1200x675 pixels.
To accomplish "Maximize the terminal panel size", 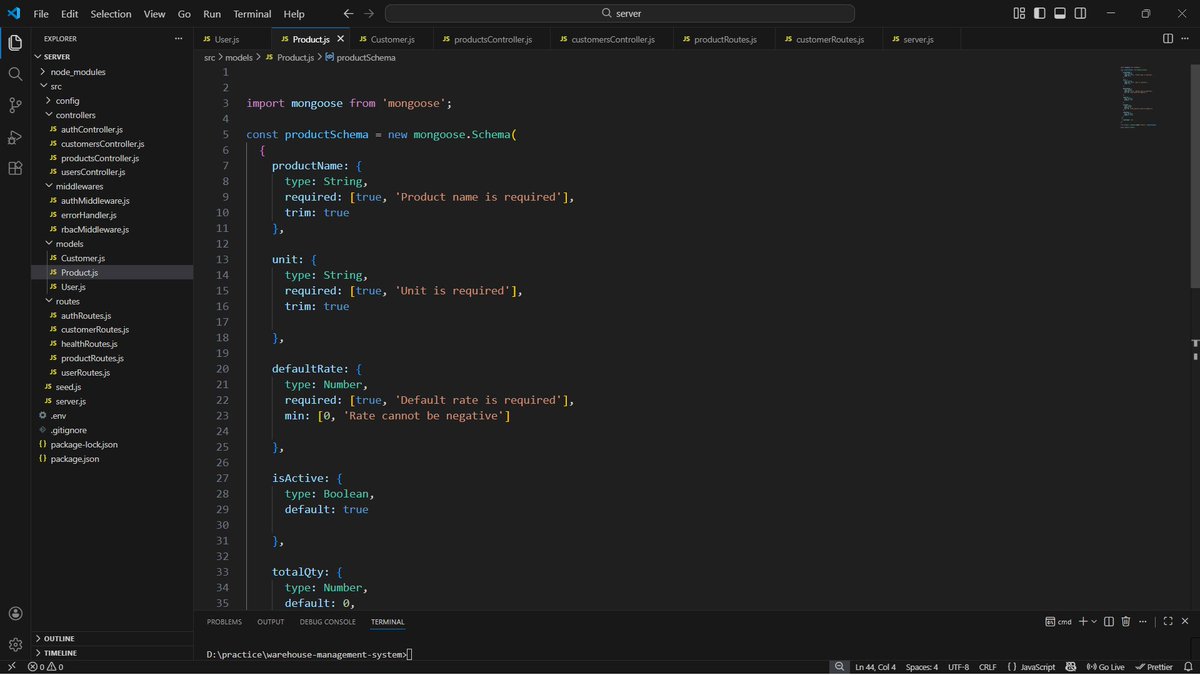I will pyautogui.click(x=1168, y=621).
